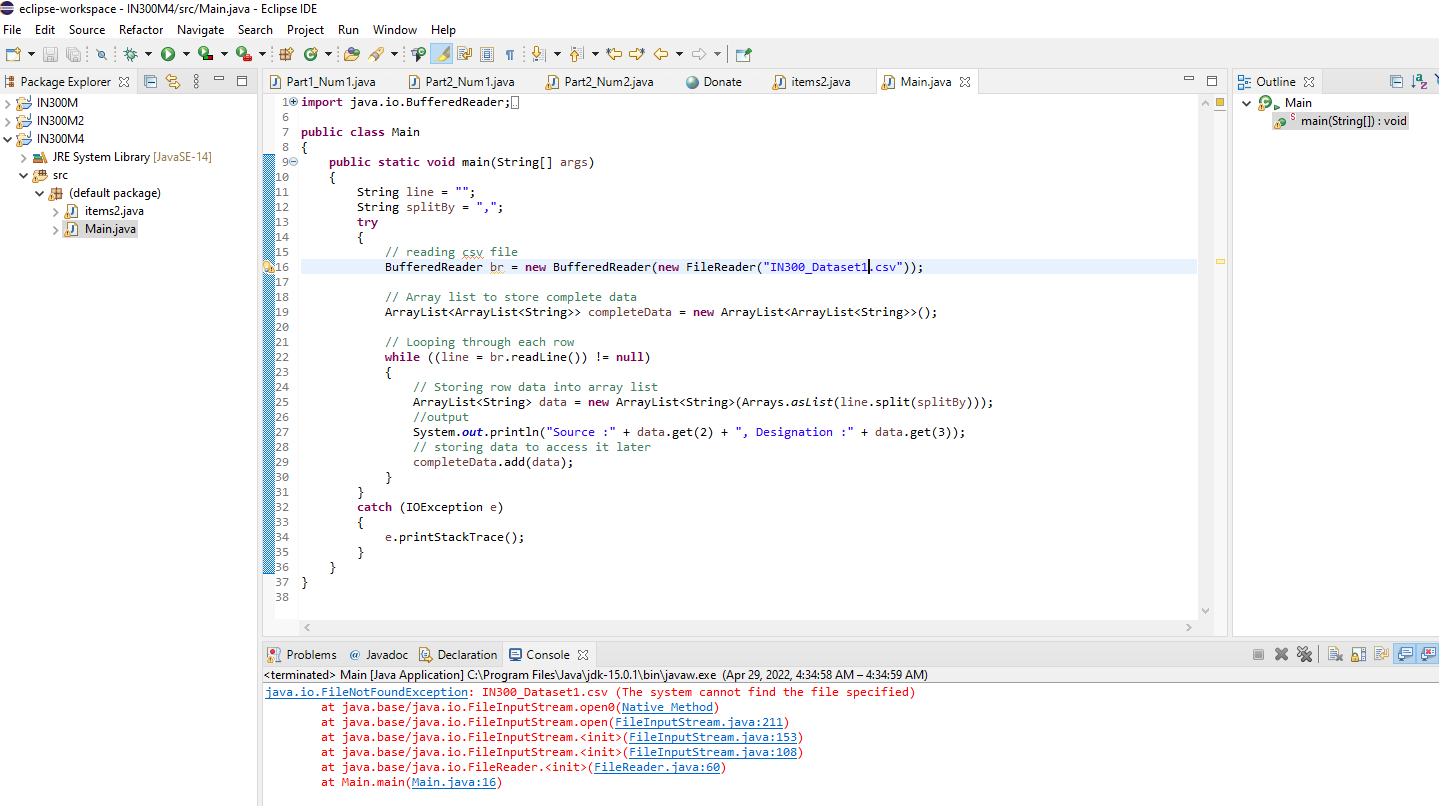The image size is (1439, 806).
Task: Collapse All in Package Explorer
Action: tap(151, 82)
